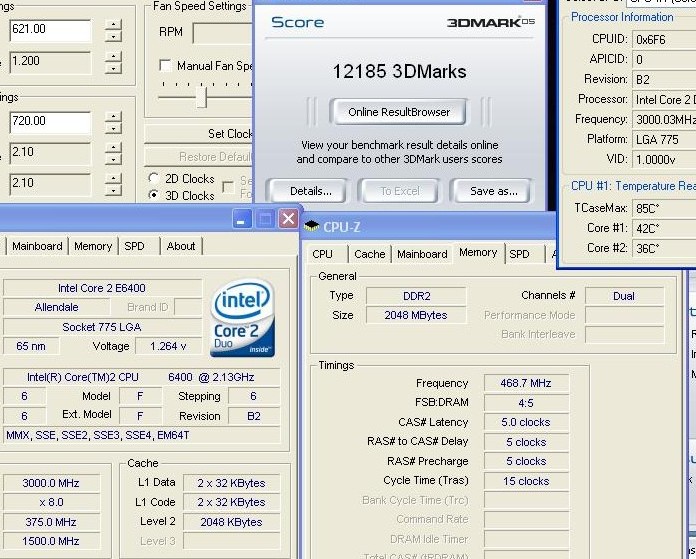696x559 pixels.
Task: Click the Socket 775 LGA package field
Action: pyautogui.click(x=102, y=327)
